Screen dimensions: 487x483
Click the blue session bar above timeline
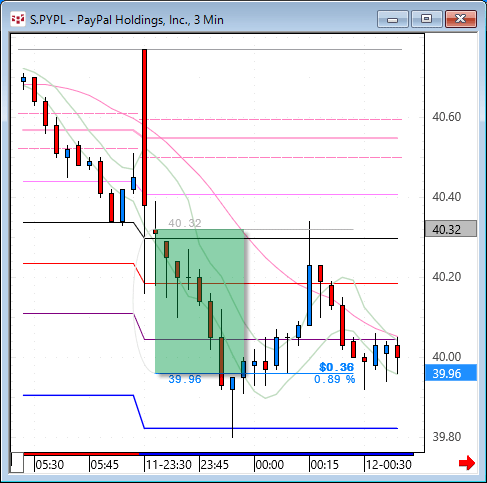(x=276, y=454)
